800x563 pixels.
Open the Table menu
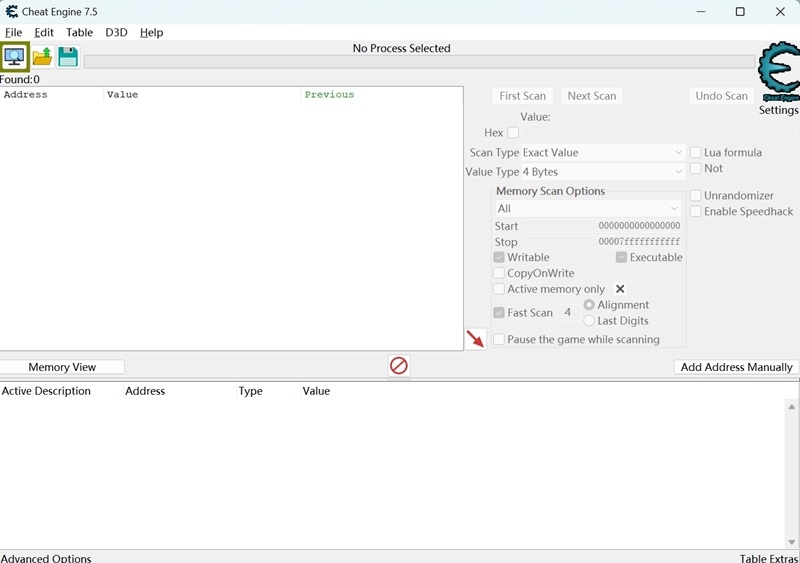click(x=79, y=32)
